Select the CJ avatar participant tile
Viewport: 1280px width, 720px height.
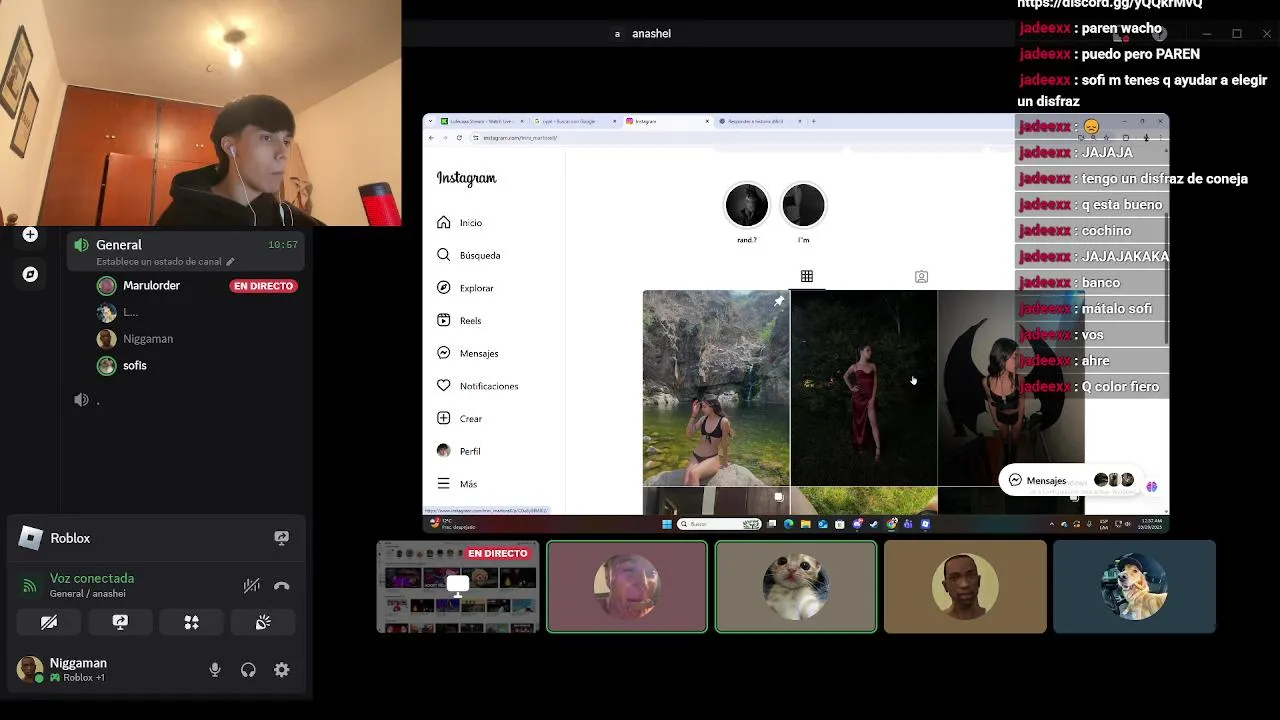pos(965,587)
